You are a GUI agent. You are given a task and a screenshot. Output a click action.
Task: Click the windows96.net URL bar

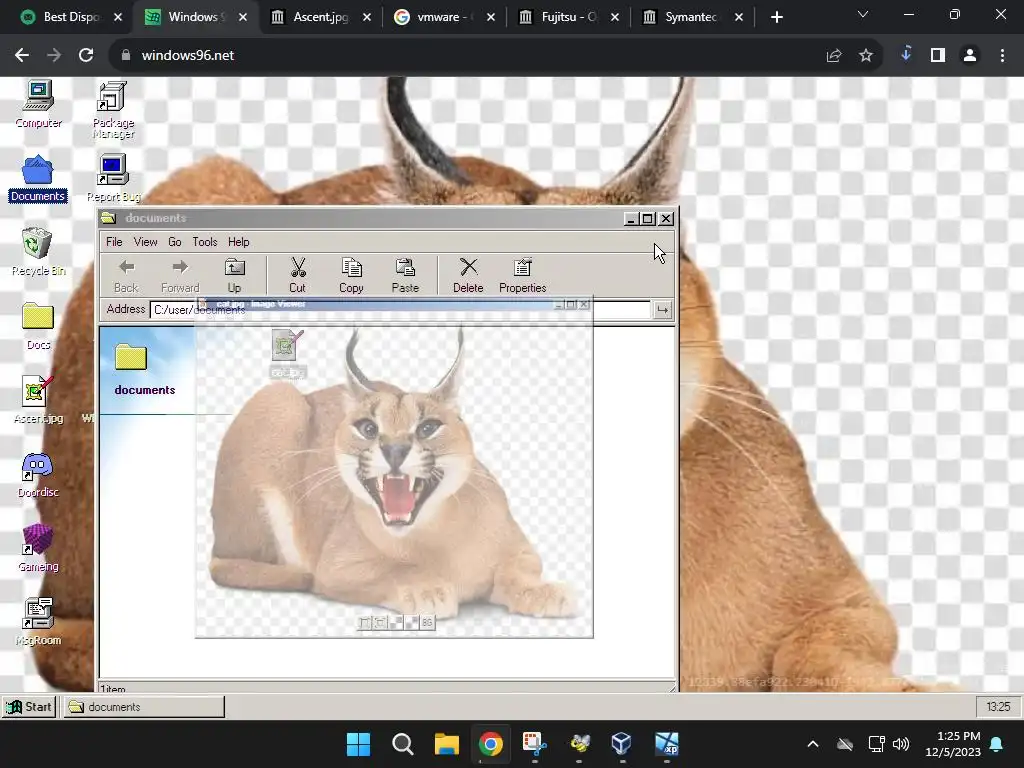470,56
